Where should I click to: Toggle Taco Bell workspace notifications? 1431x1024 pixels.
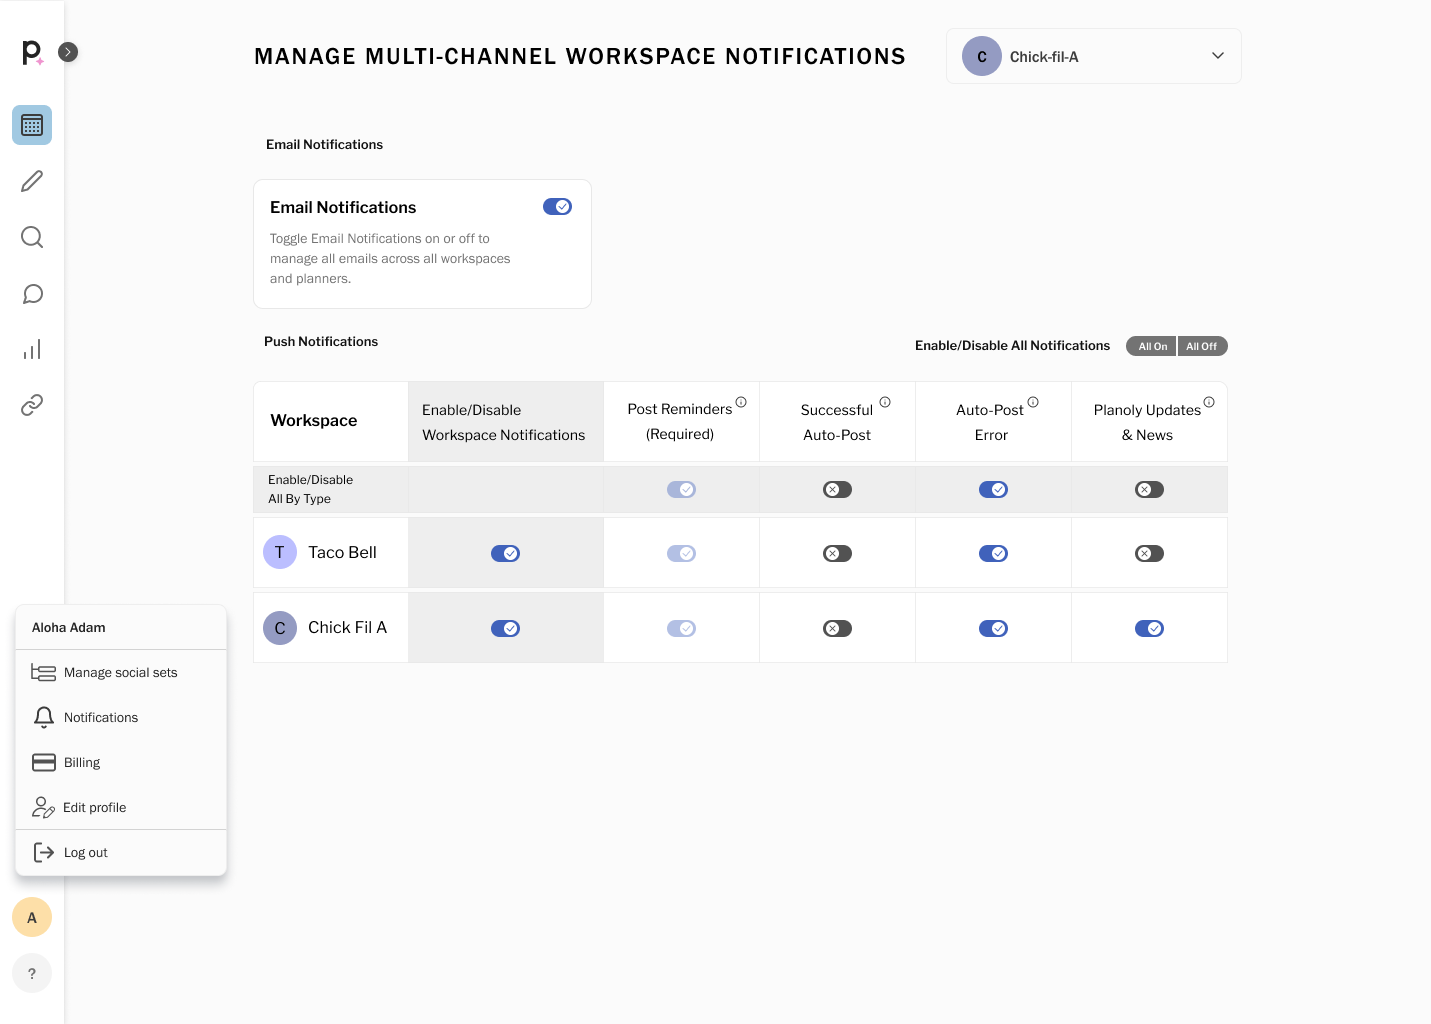click(505, 553)
